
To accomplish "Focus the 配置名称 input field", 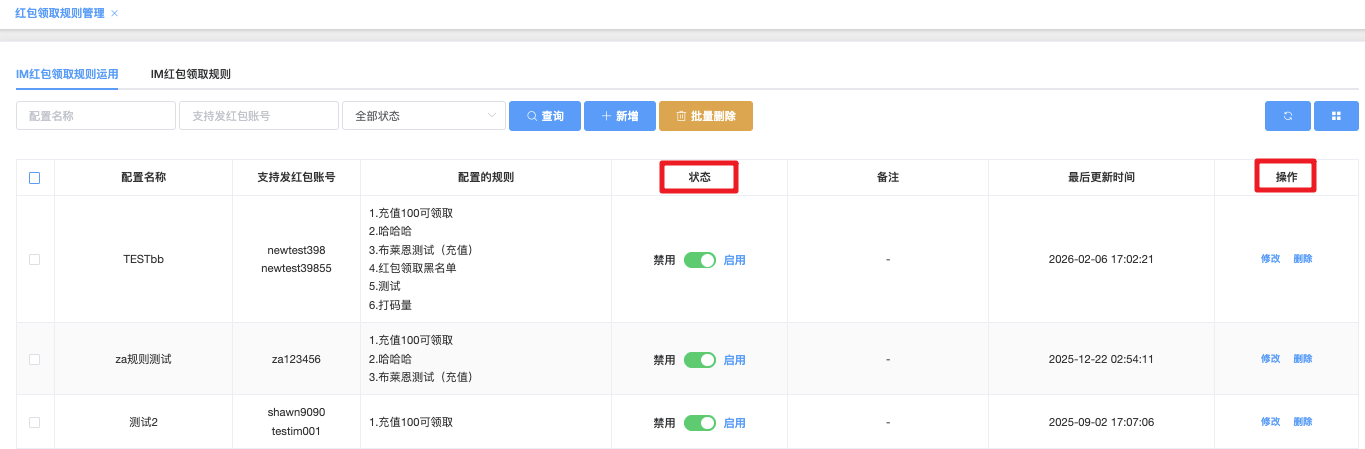I will click(x=96, y=116).
